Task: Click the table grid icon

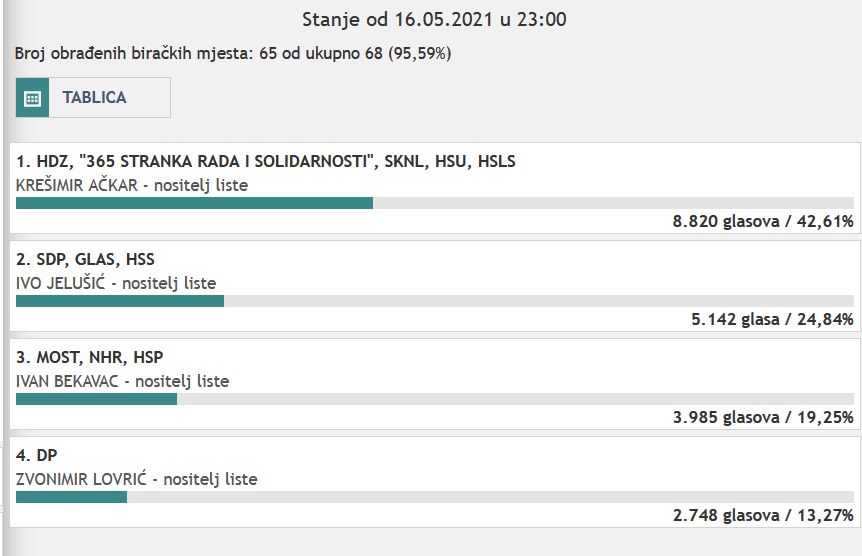Action: 32,98
